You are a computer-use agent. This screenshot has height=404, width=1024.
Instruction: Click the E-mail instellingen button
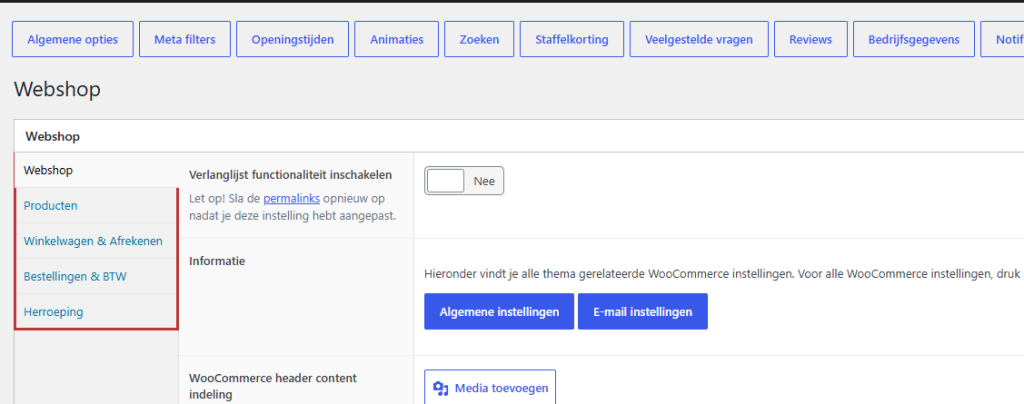pyautogui.click(x=643, y=311)
